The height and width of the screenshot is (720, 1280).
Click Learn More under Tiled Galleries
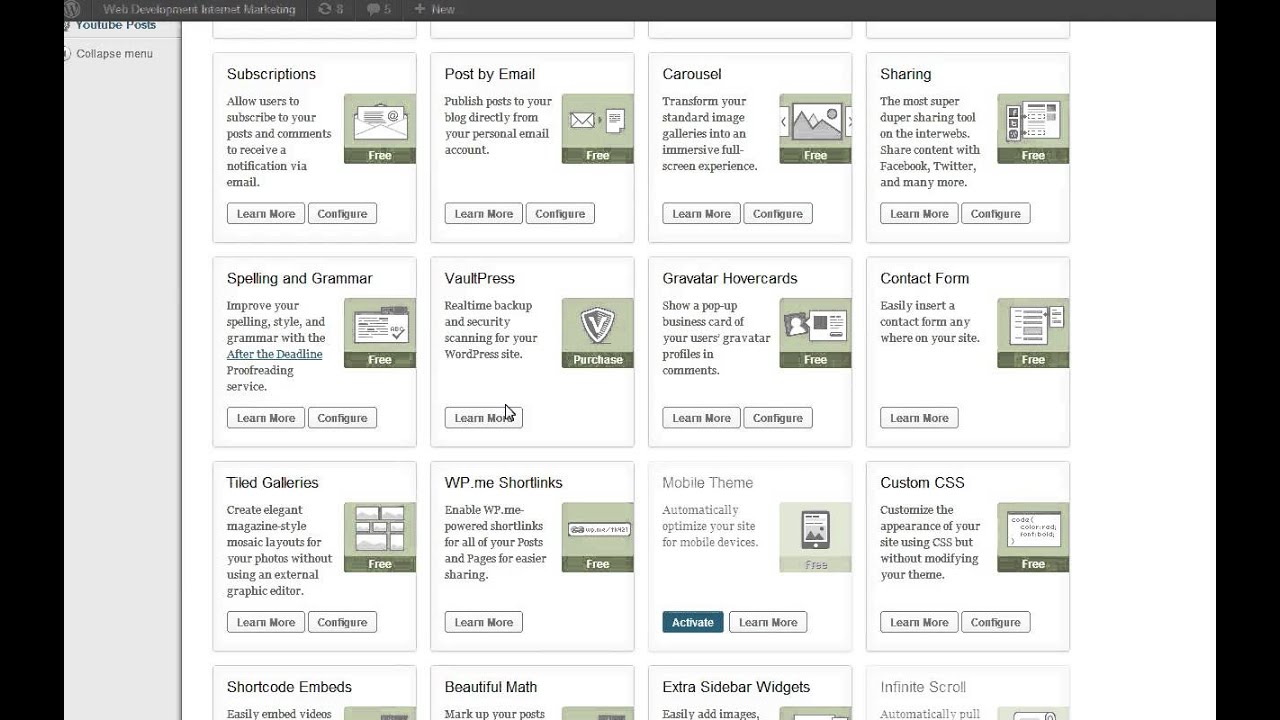[x=266, y=622]
